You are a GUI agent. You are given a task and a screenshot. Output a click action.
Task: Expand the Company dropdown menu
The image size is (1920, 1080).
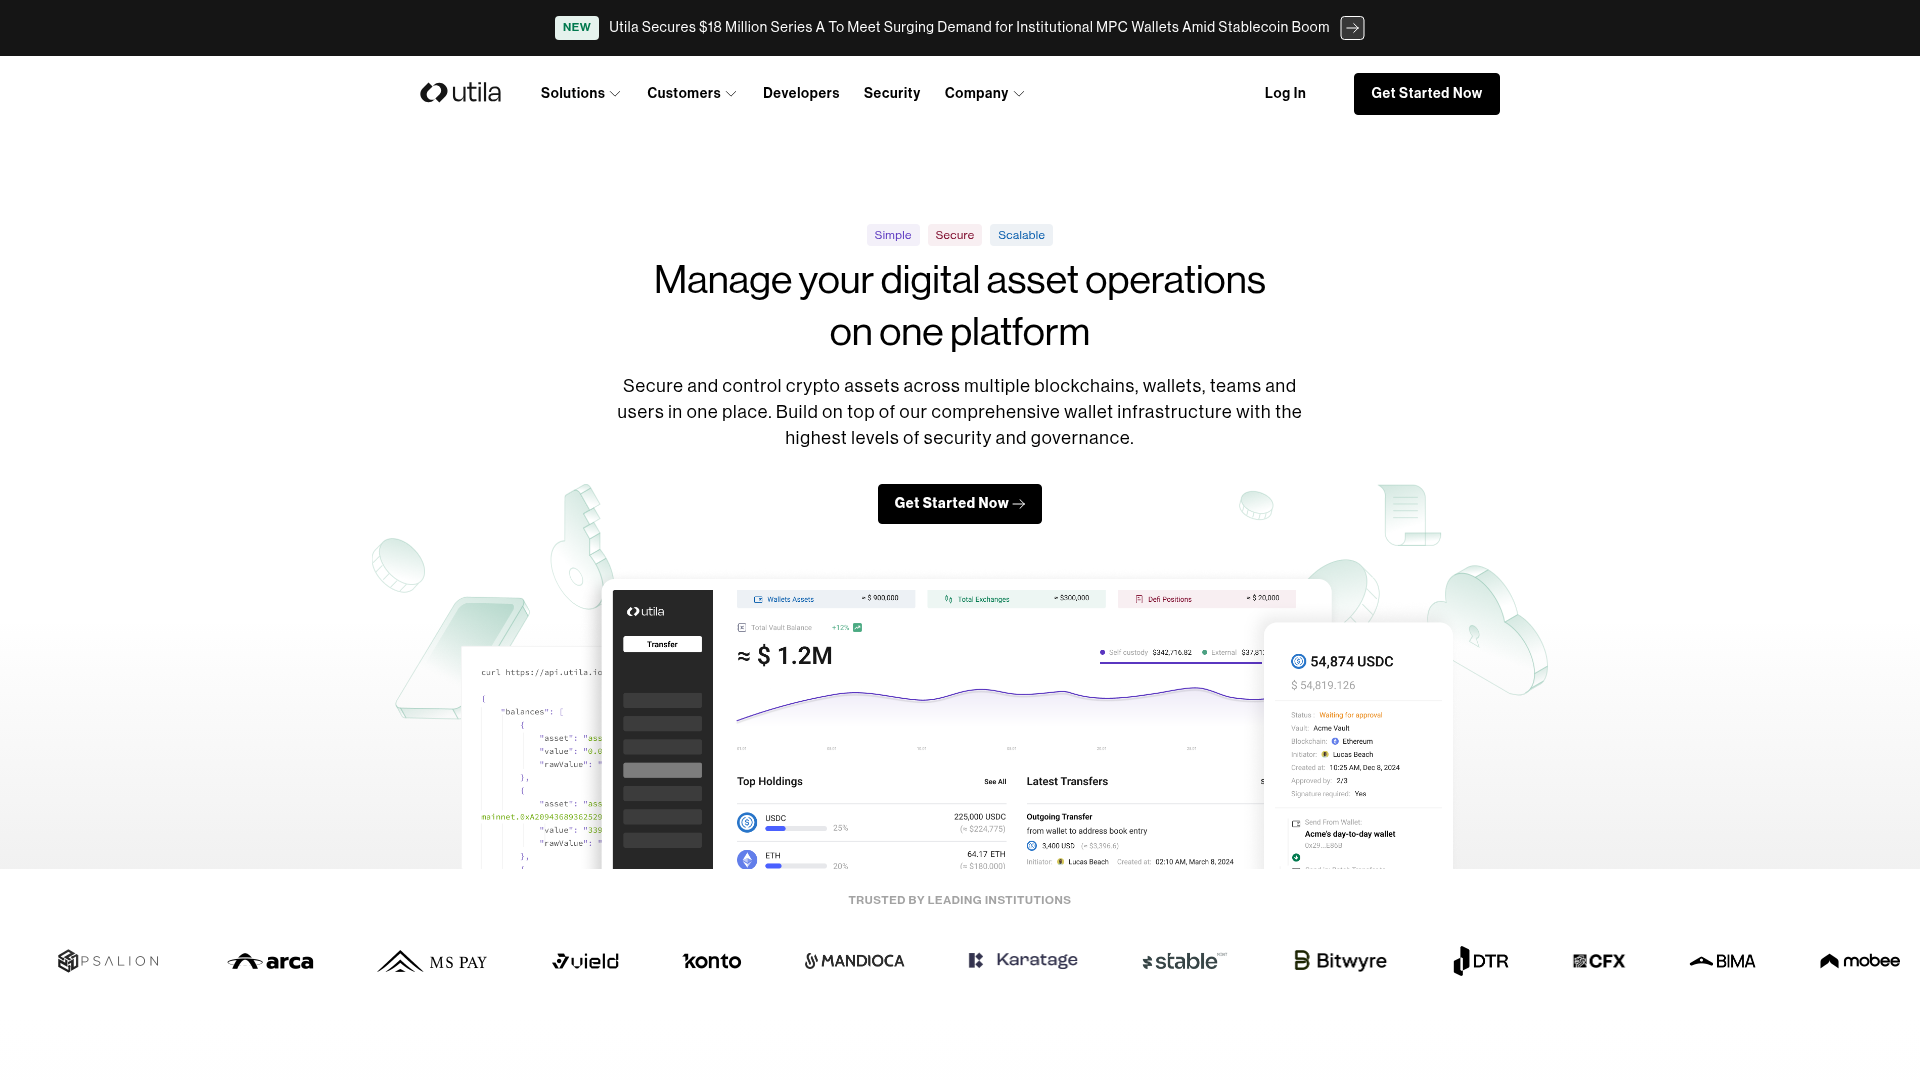(x=985, y=93)
